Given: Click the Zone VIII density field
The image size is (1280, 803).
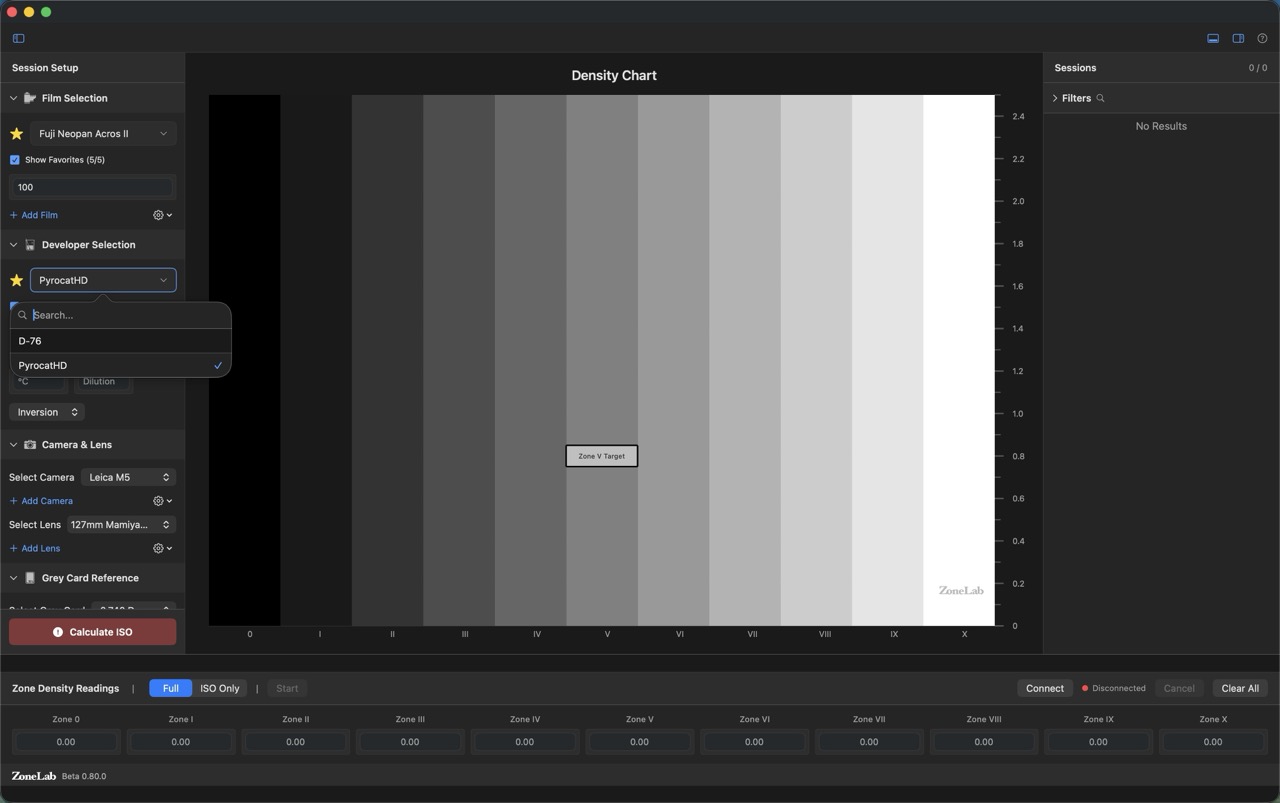Looking at the screenshot, I should coord(984,742).
